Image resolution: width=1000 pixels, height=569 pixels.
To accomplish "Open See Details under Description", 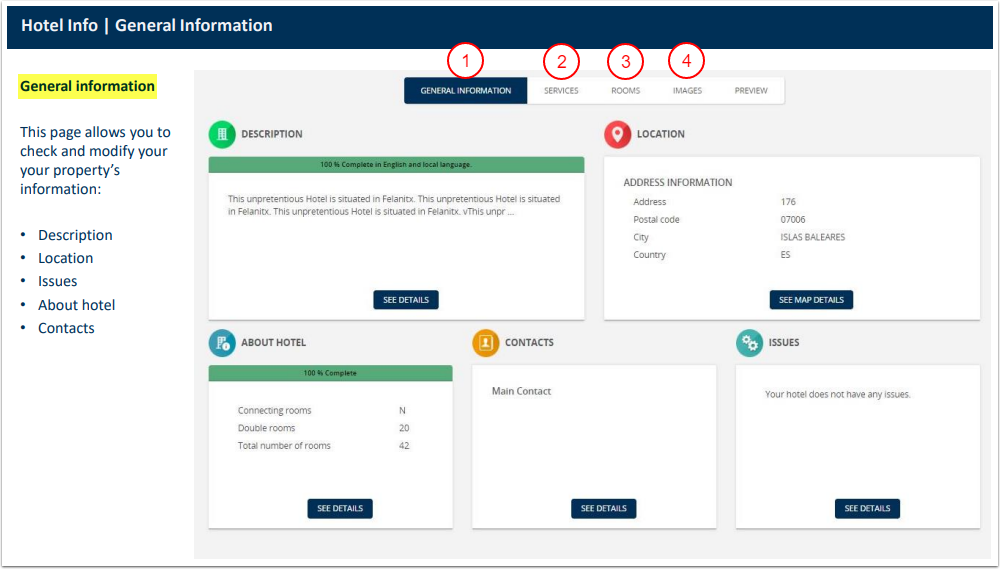I will (x=406, y=300).
